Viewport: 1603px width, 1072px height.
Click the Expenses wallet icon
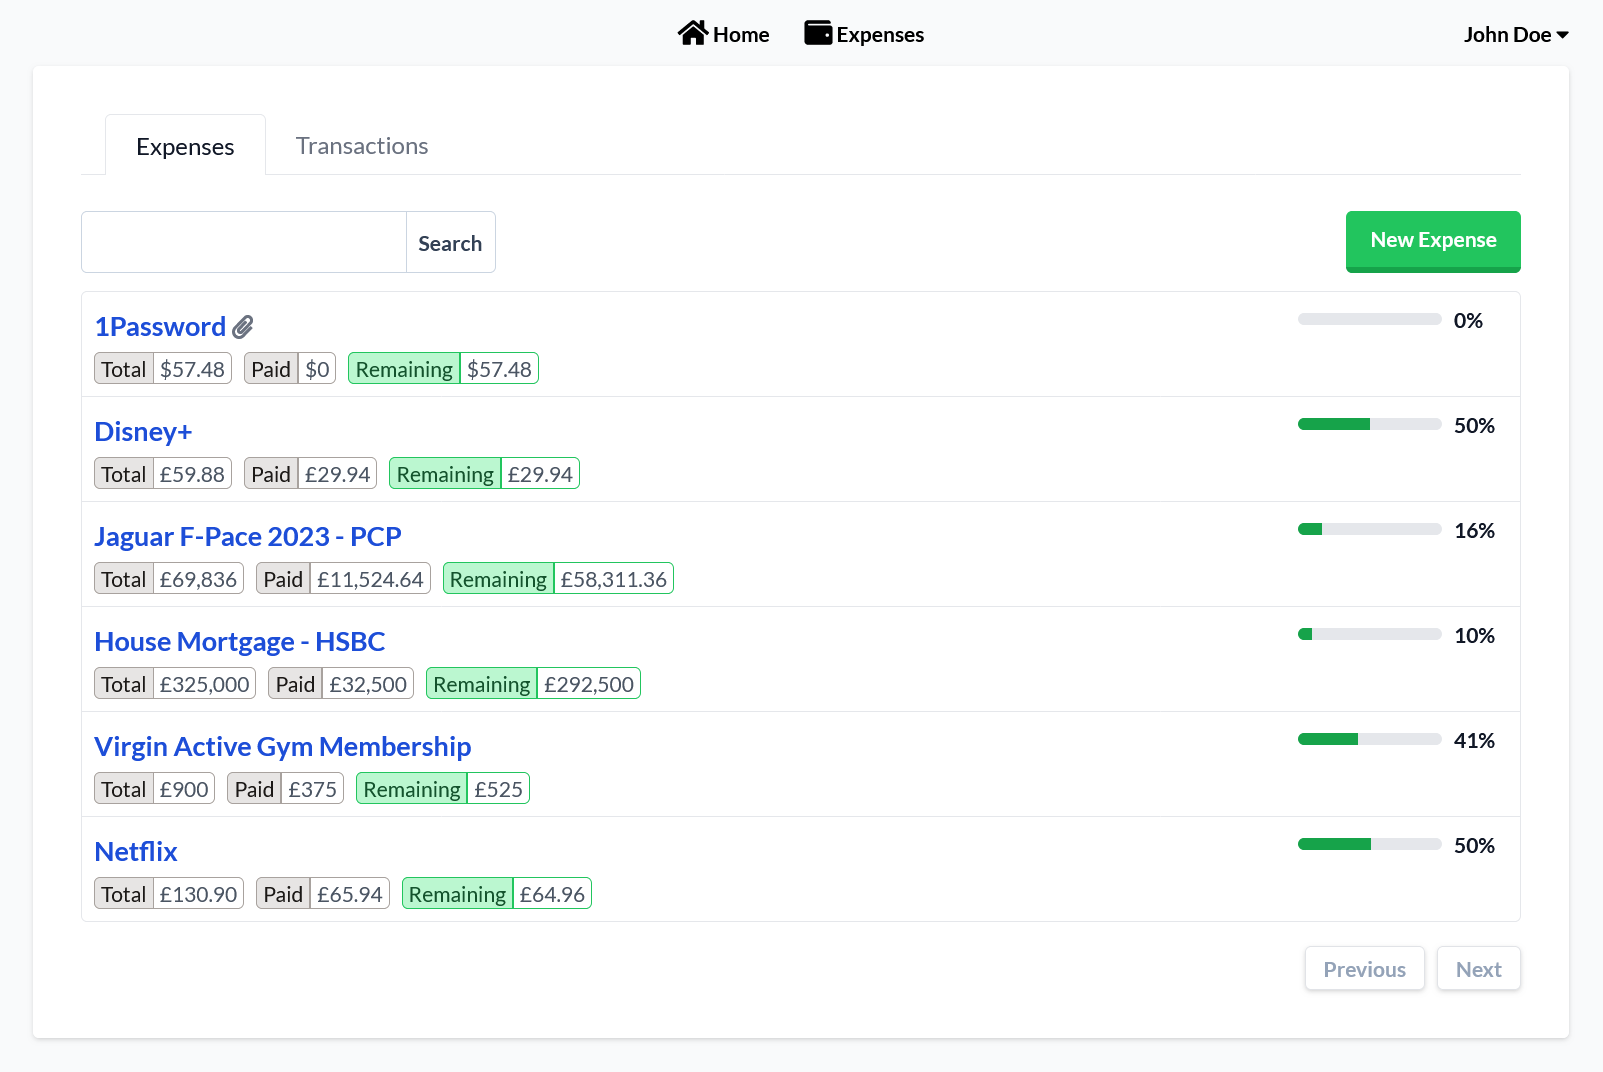818,33
